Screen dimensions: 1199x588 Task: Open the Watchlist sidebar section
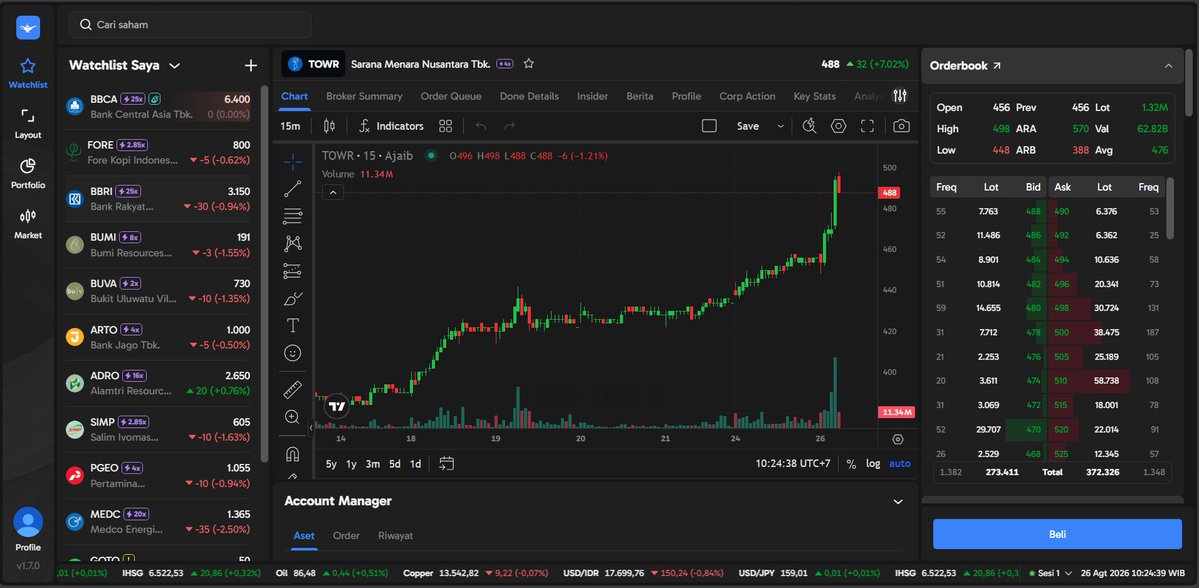[28, 73]
